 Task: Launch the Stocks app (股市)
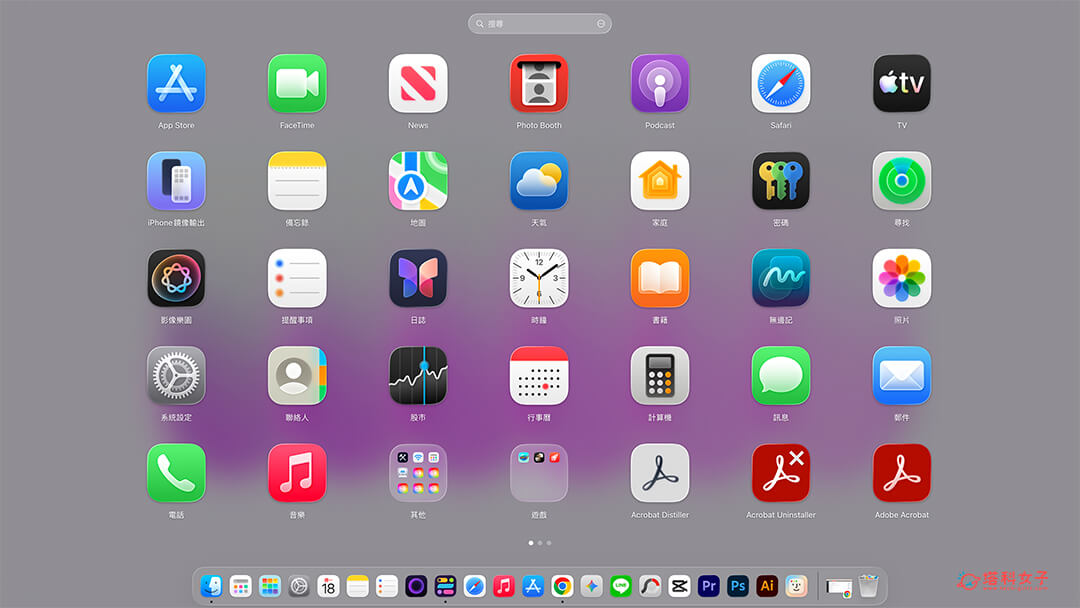pos(418,375)
